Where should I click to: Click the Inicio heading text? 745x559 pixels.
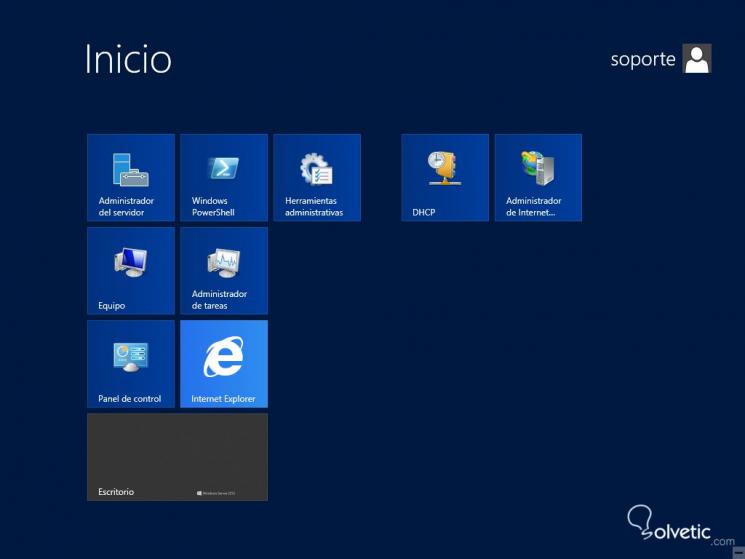[x=128, y=58]
